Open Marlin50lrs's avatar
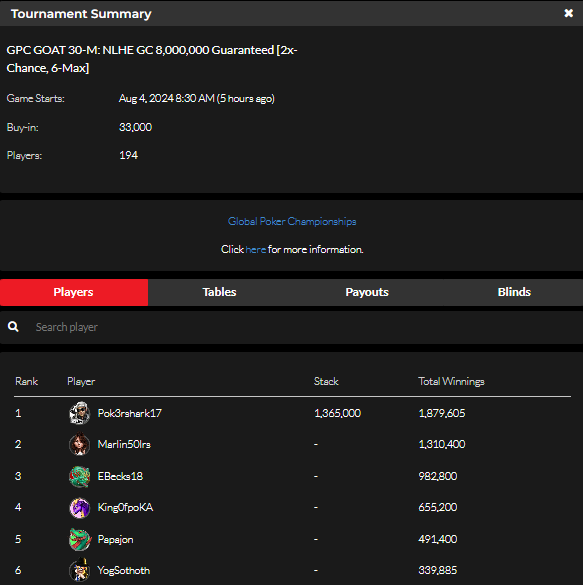The height and width of the screenshot is (585, 583). click(79, 444)
